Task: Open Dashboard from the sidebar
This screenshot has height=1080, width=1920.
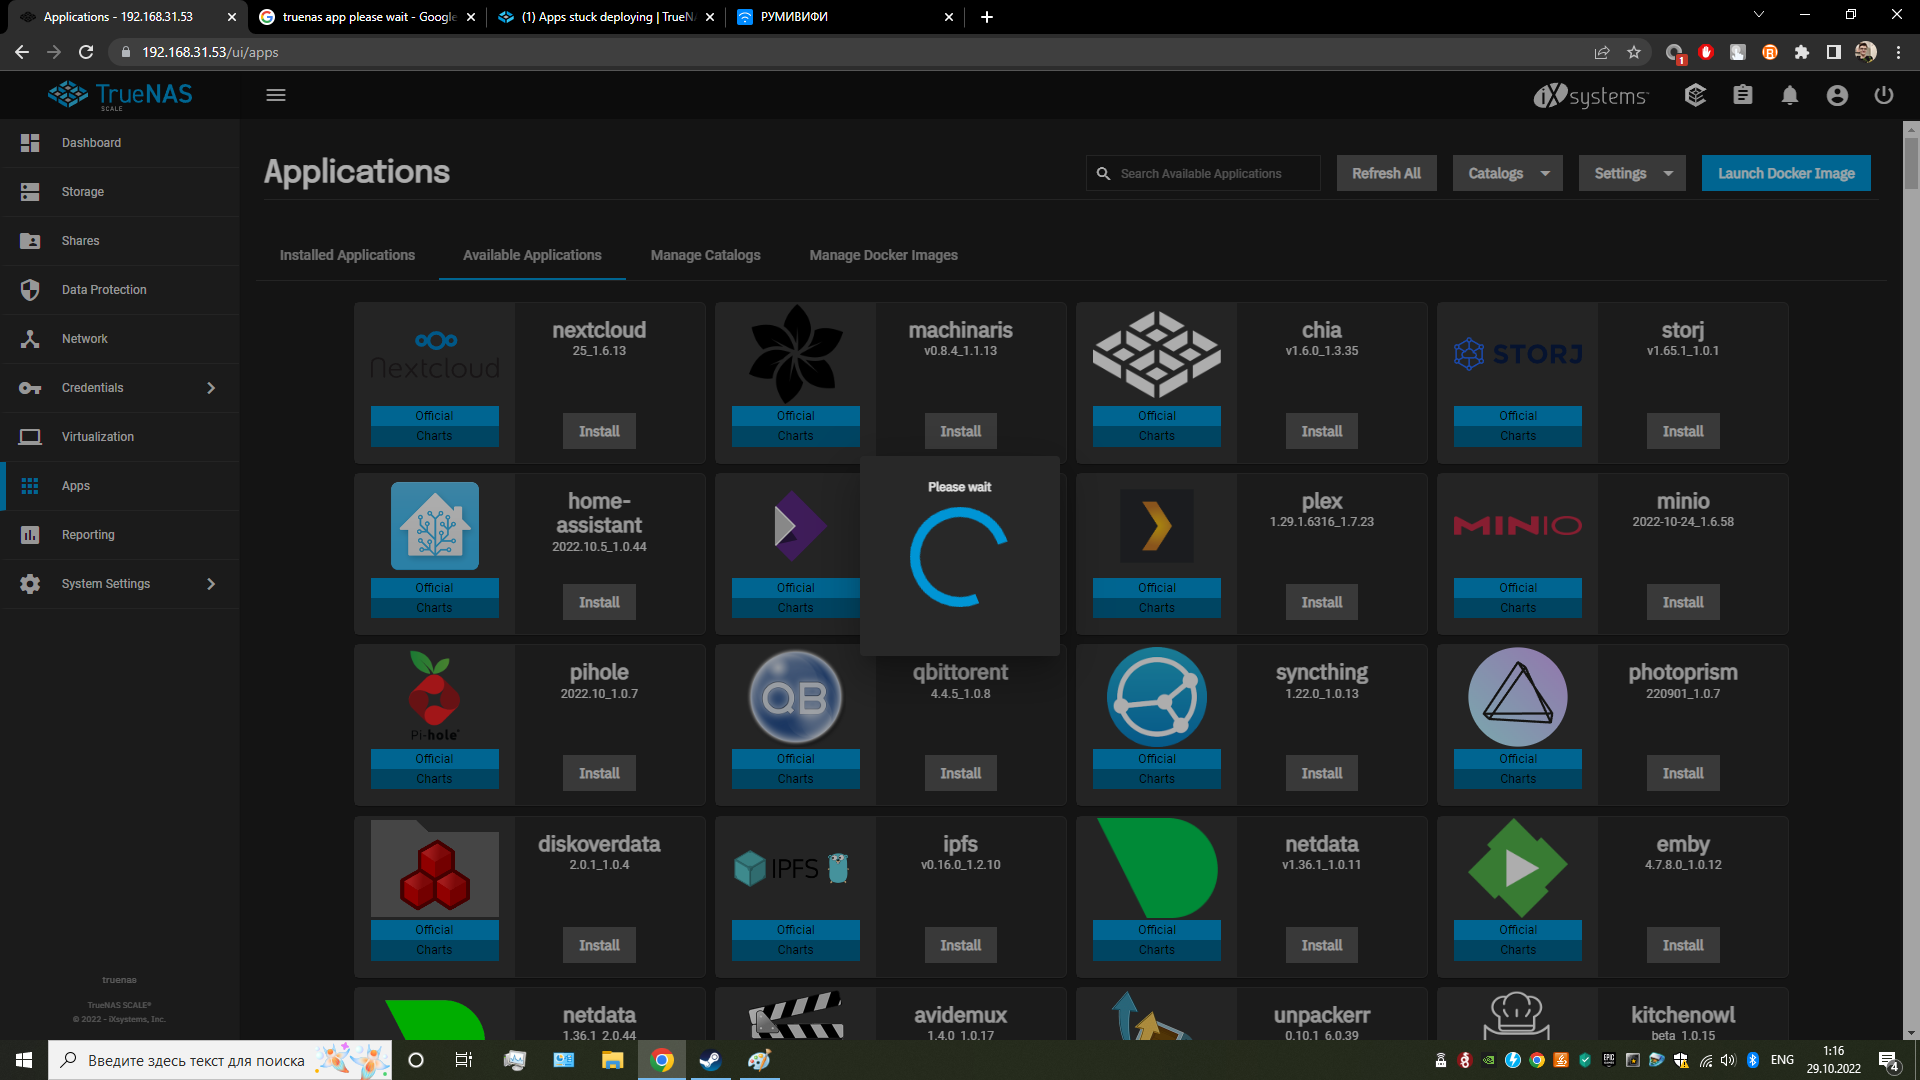Action: pyautogui.click(x=91, y=143)
